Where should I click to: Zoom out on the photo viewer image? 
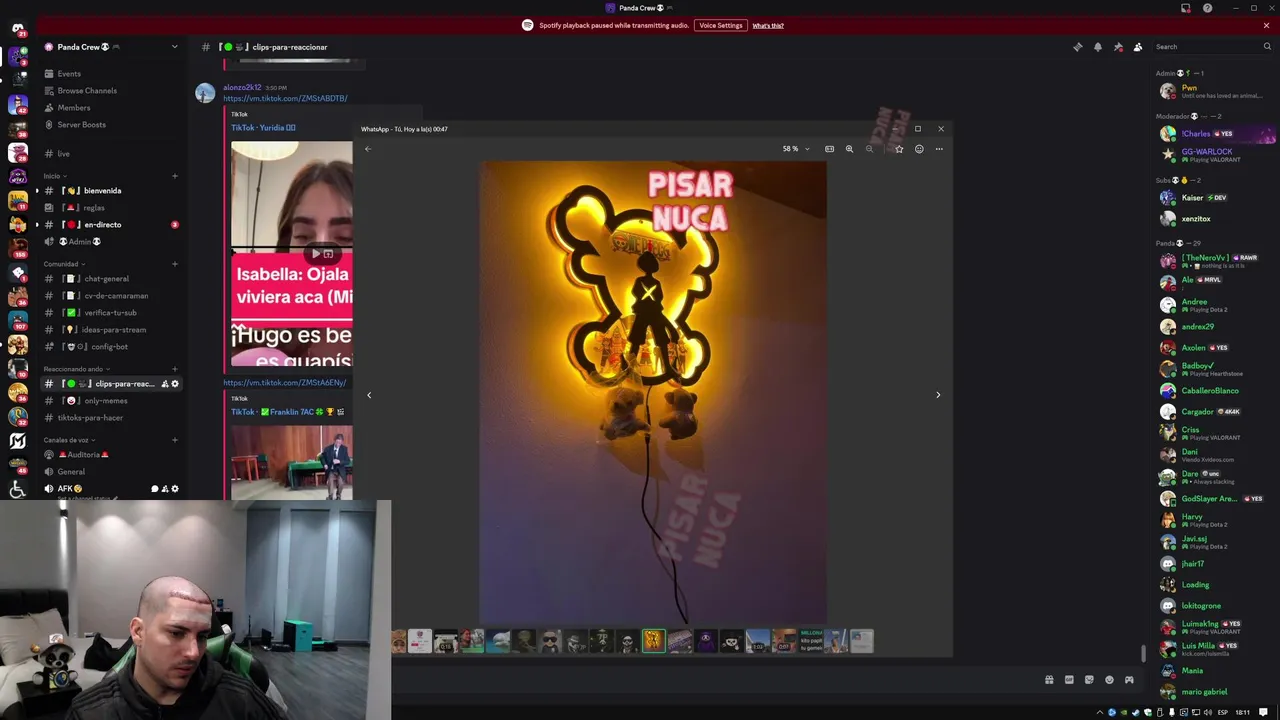tap(869, 149)
